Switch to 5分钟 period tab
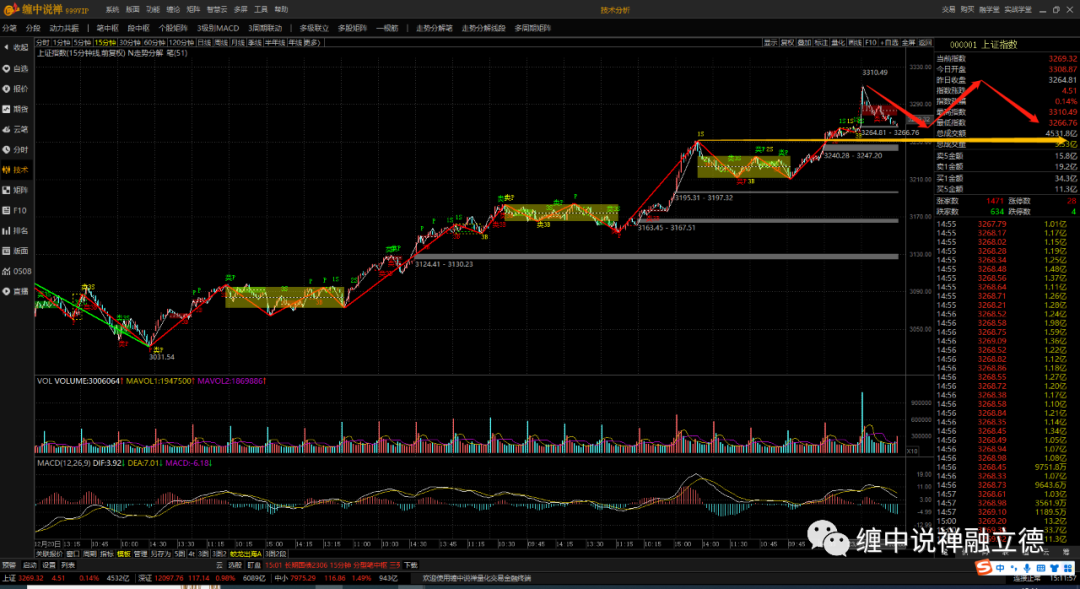 coord(82,43)
